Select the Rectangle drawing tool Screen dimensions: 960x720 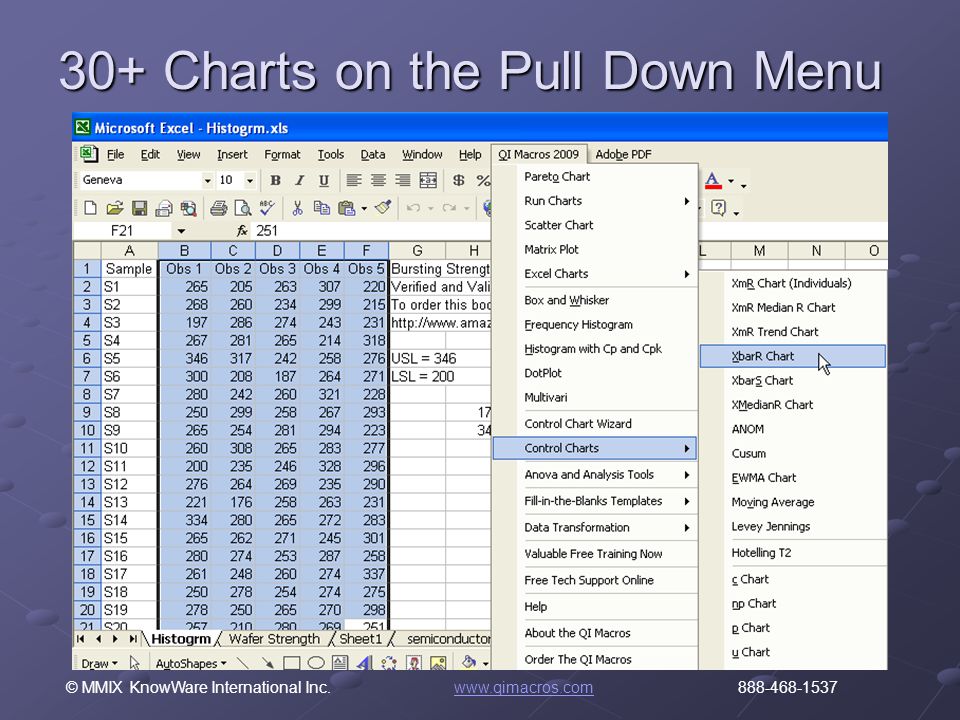click(291, 663)
